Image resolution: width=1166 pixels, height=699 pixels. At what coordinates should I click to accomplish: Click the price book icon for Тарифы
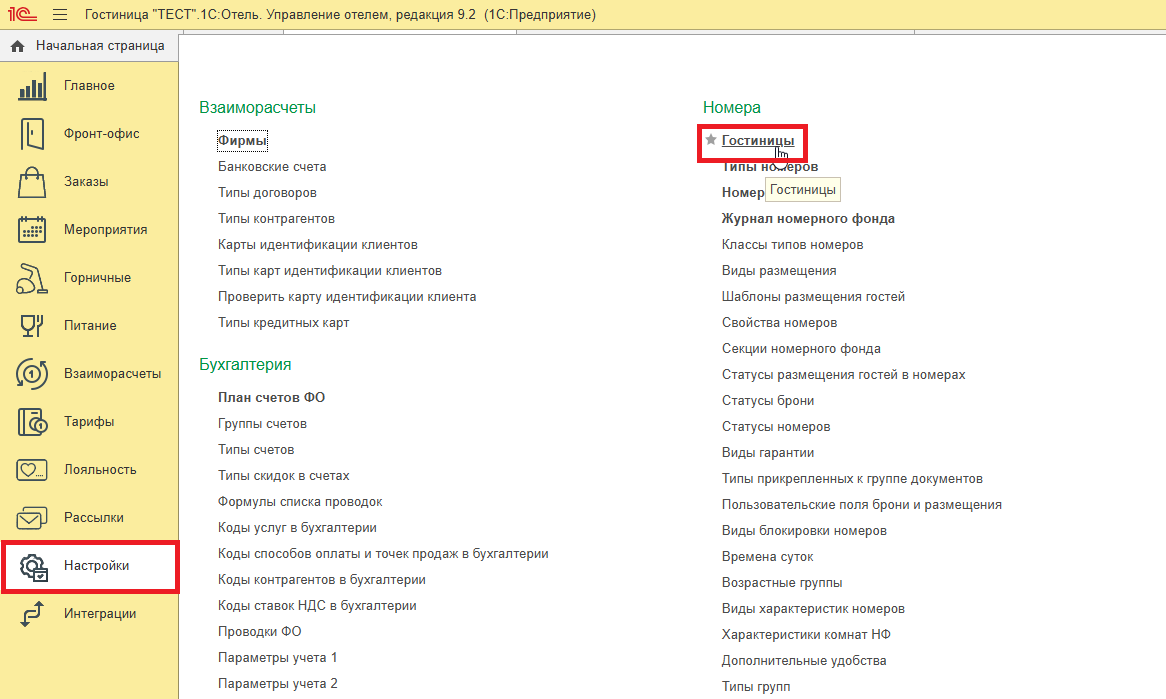tap(32, 422)
